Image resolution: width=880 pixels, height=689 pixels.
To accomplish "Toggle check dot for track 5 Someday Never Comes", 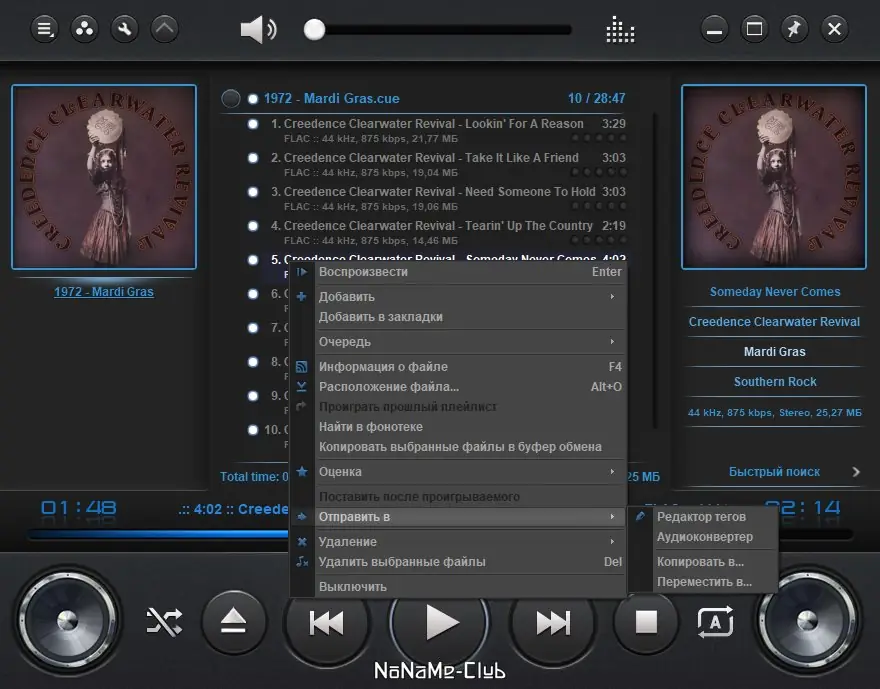I will tap(253, 260).
